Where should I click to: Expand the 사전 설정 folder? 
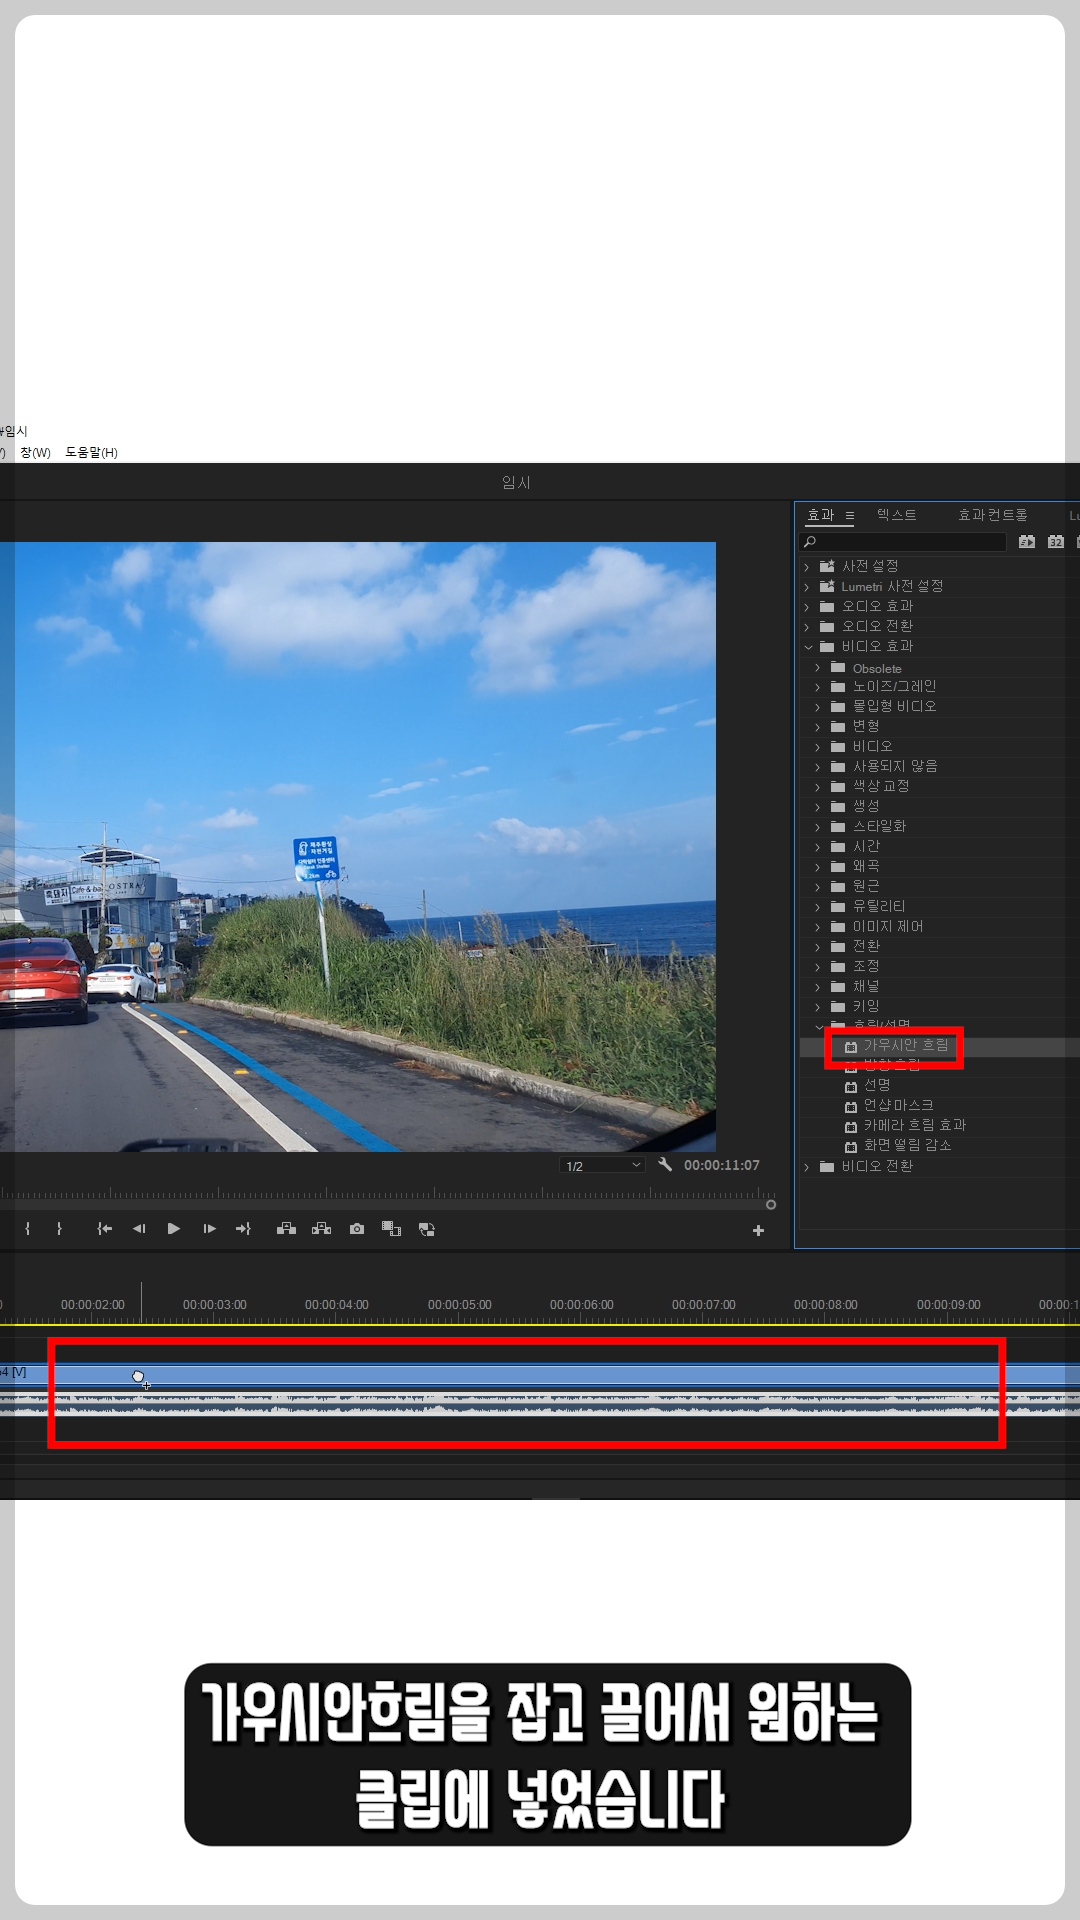[807, 567]
